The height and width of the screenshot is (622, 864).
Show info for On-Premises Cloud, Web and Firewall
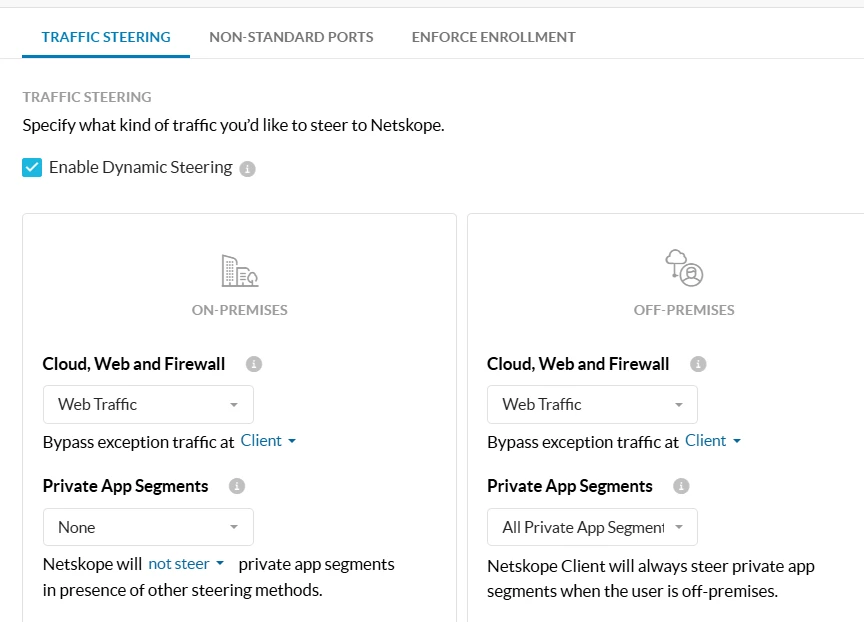point(253,364)
